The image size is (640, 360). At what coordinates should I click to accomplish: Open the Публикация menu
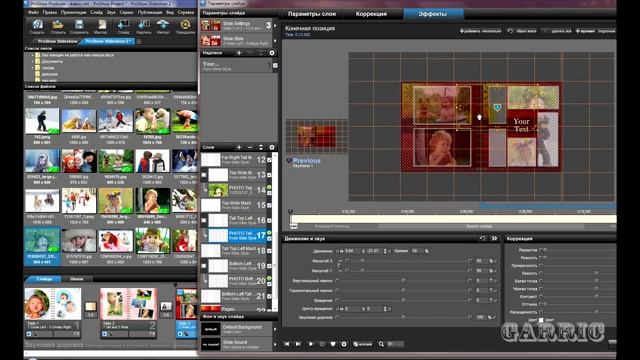coord(150,12)
